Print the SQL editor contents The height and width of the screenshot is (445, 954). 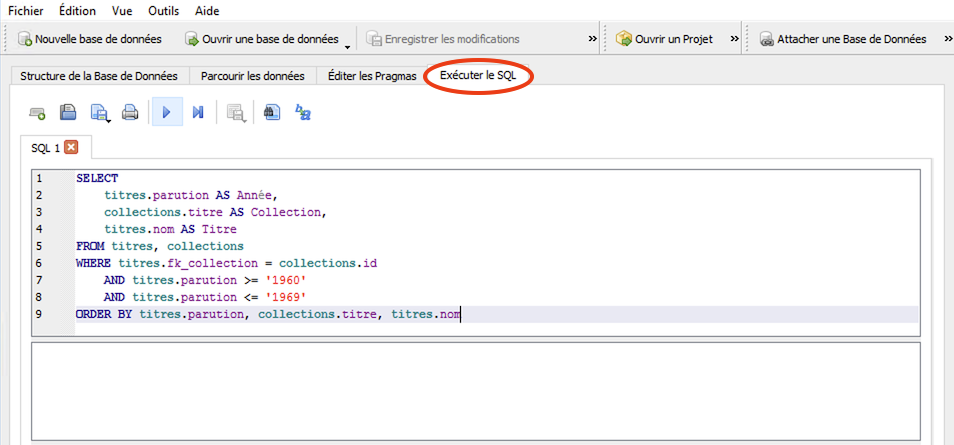point(130,113)
